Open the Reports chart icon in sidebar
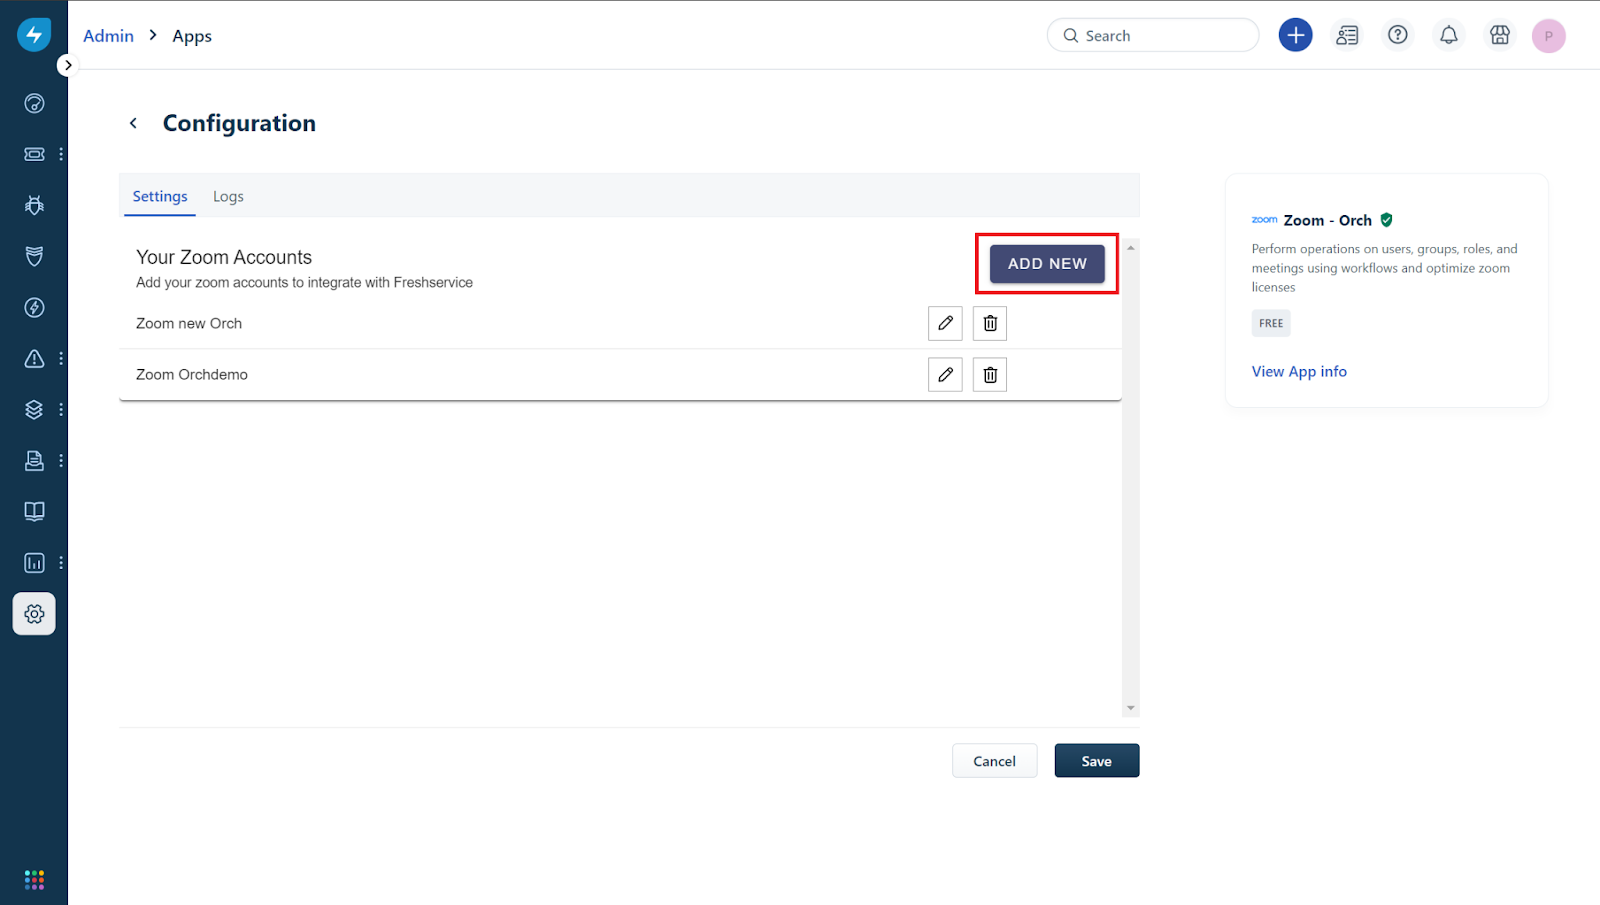The image size is (1600, 905). [x=34, y=563]
